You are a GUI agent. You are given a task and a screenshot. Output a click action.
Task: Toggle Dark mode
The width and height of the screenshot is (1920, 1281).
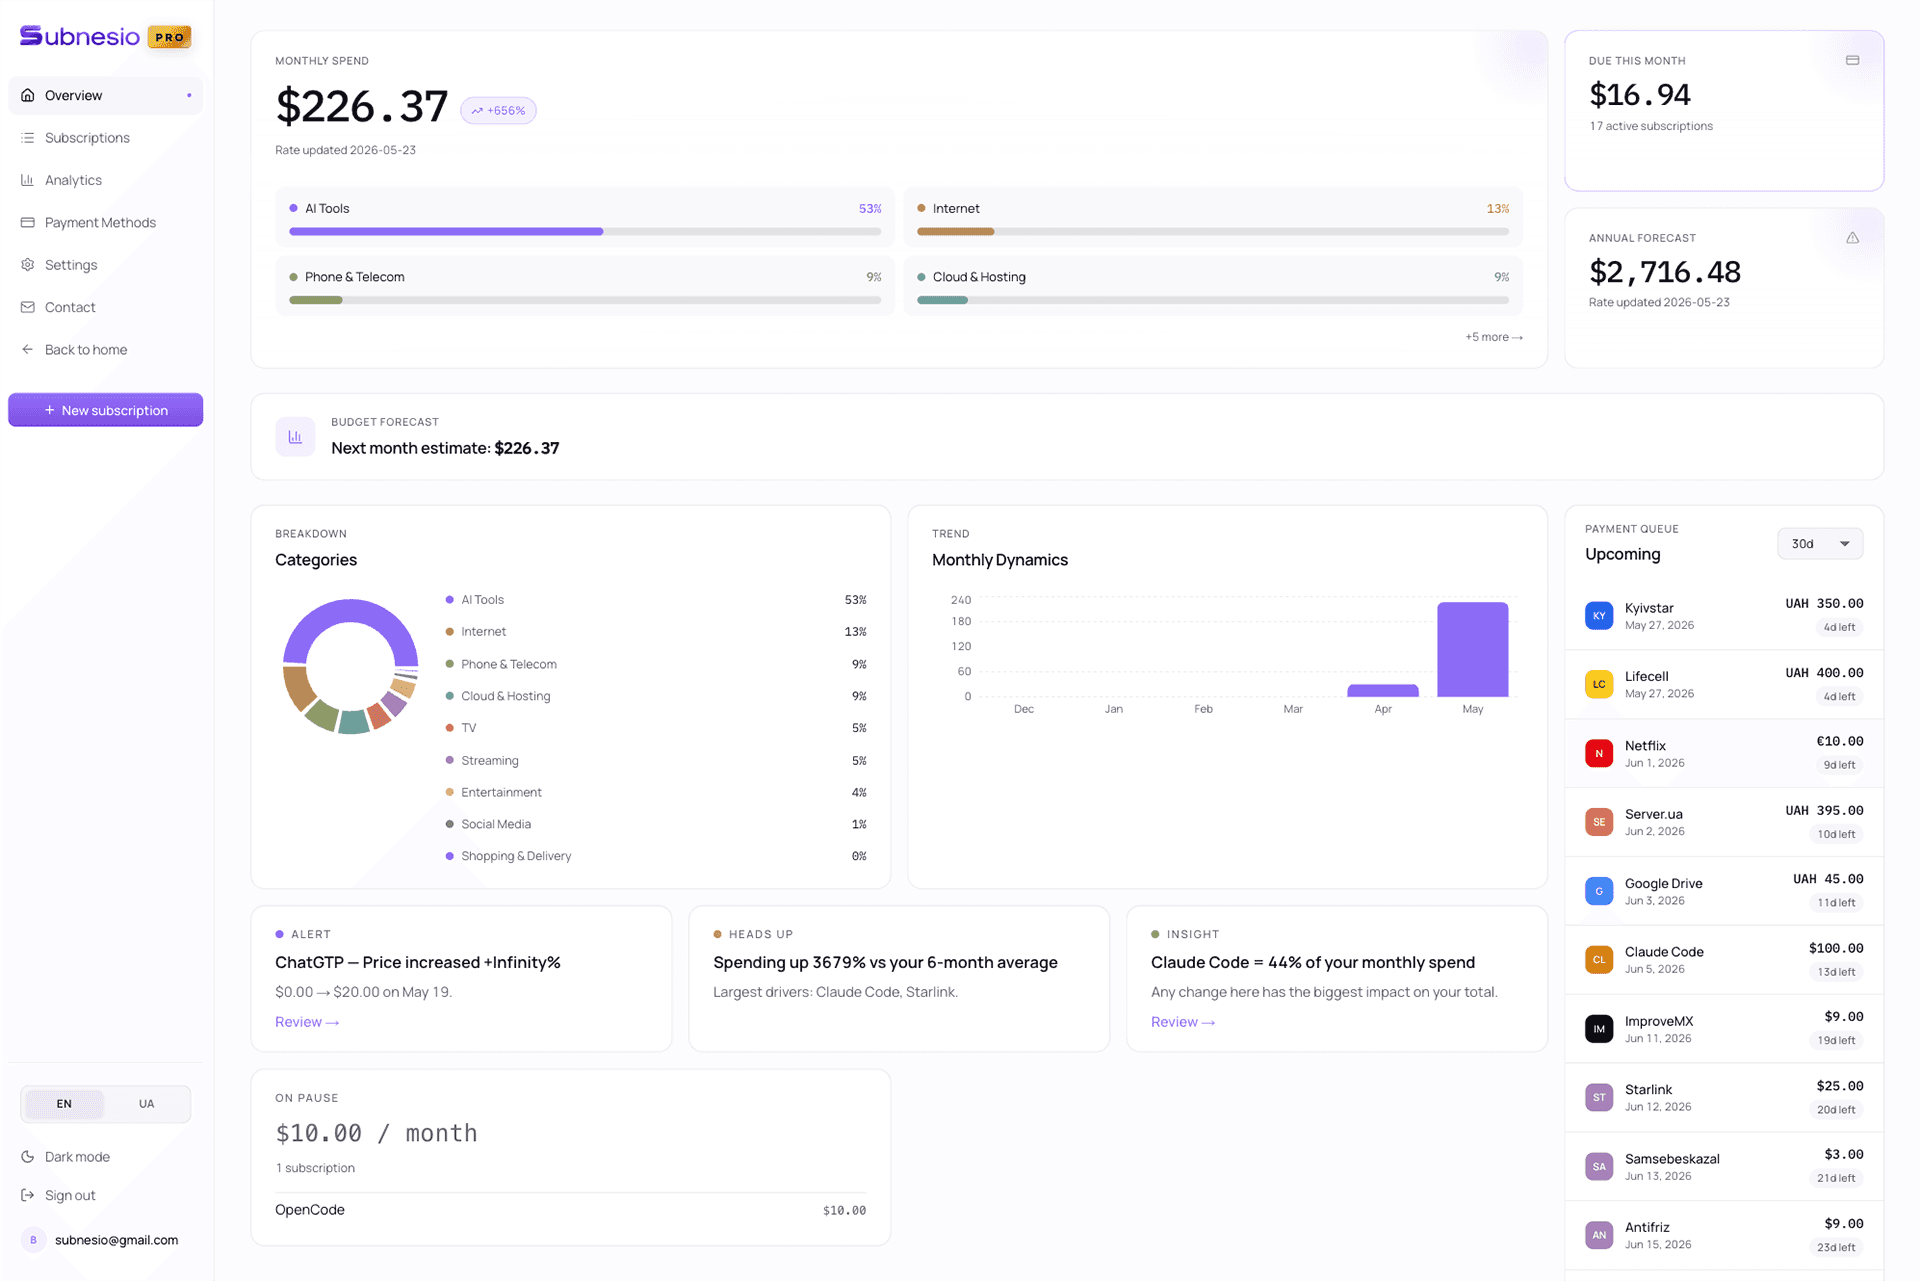click(105, 1157)
